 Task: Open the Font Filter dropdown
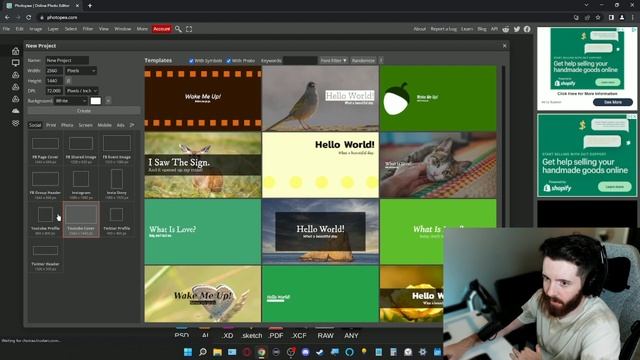(x=333, y=60)
